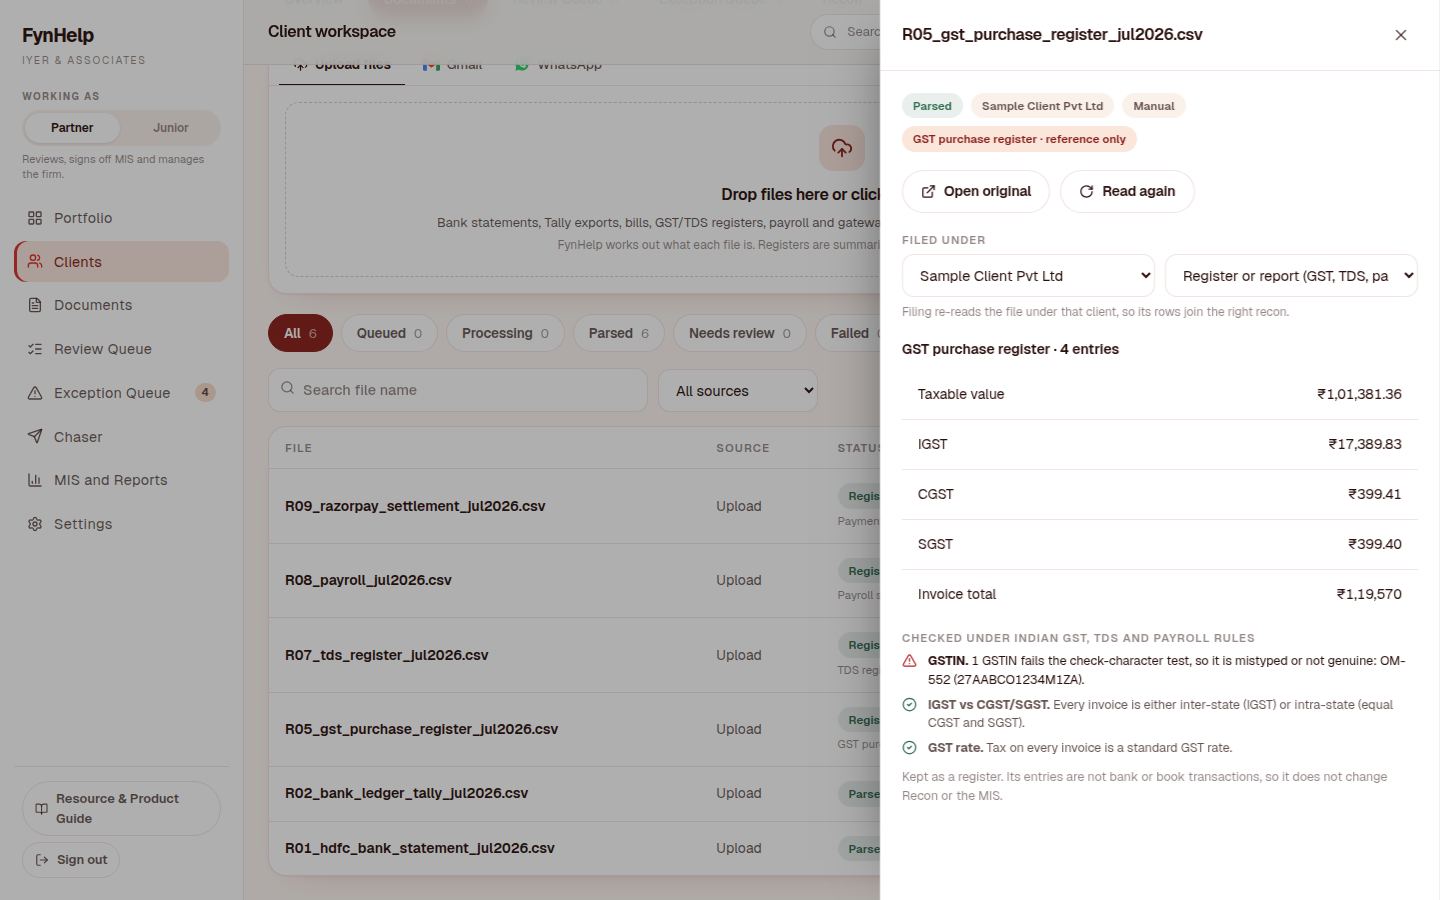Open the Sample Client Pvt Ltd client dropdown
This screenshot has width=1440, height=900.
tap(1028, 276)
